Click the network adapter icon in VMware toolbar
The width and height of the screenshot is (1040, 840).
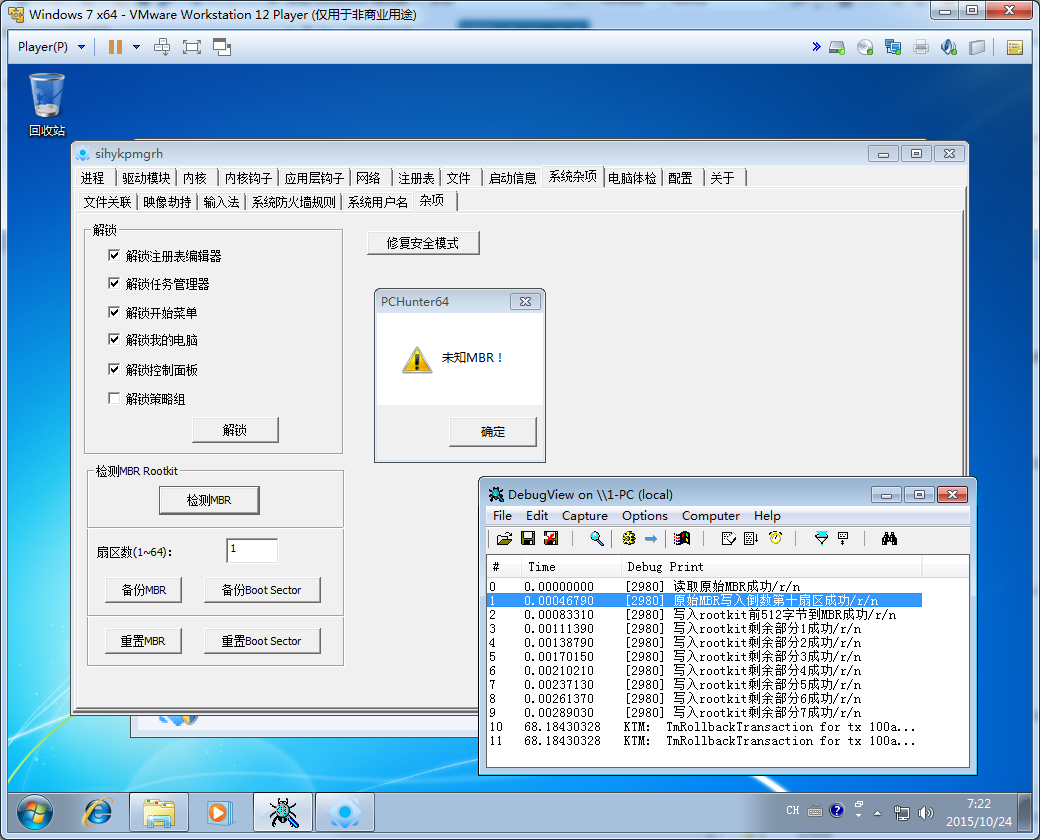point(893,47)
